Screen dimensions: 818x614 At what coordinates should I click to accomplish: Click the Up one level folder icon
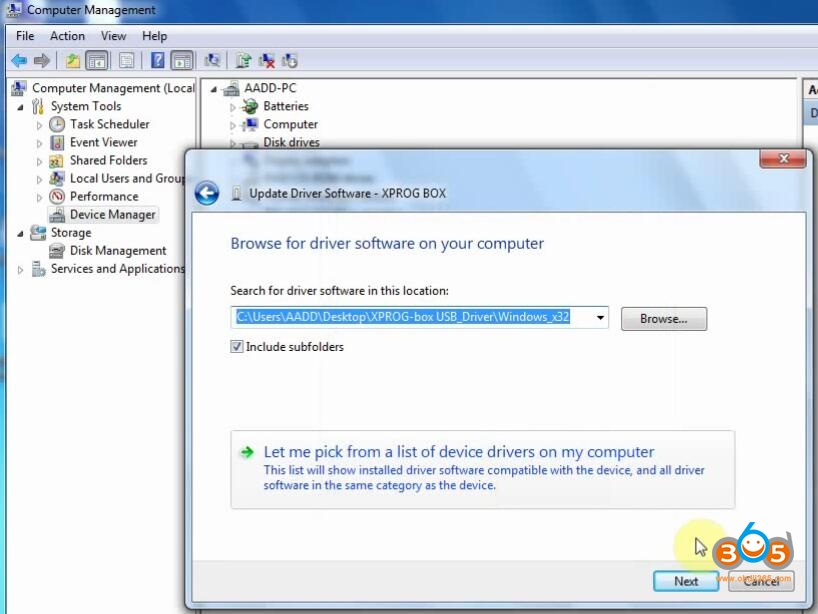pyautogui.click(x=73, y=61)
